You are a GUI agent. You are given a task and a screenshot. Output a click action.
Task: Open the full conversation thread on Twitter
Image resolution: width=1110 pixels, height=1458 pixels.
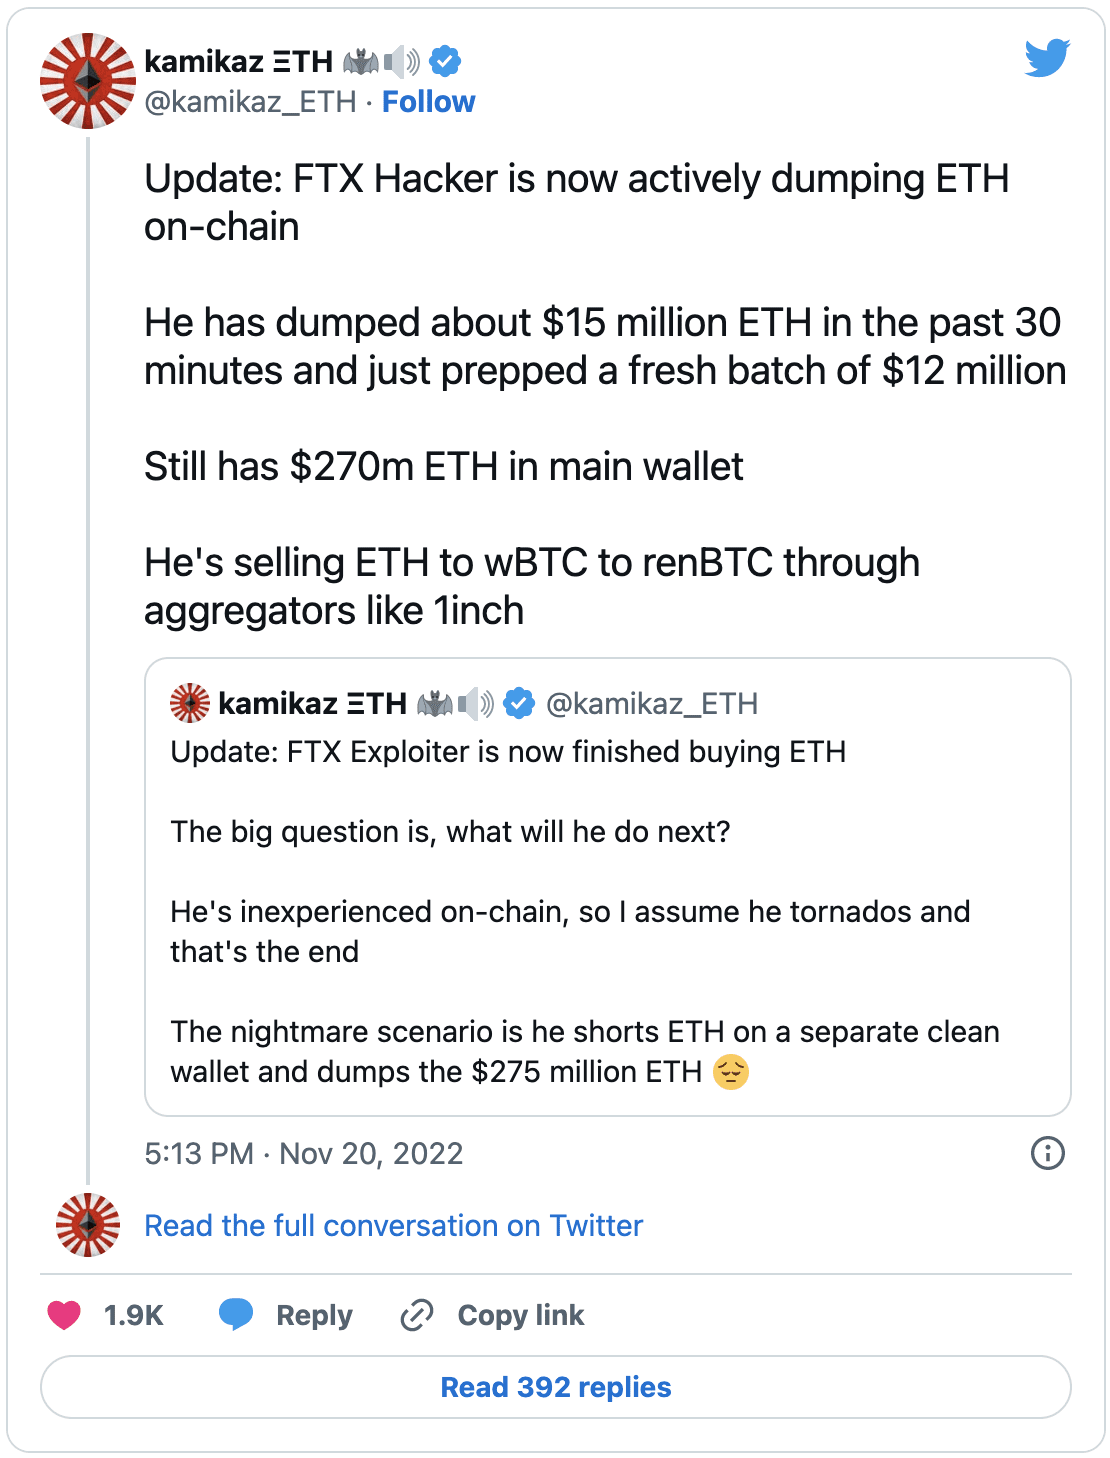click(x=393, y=1225)
